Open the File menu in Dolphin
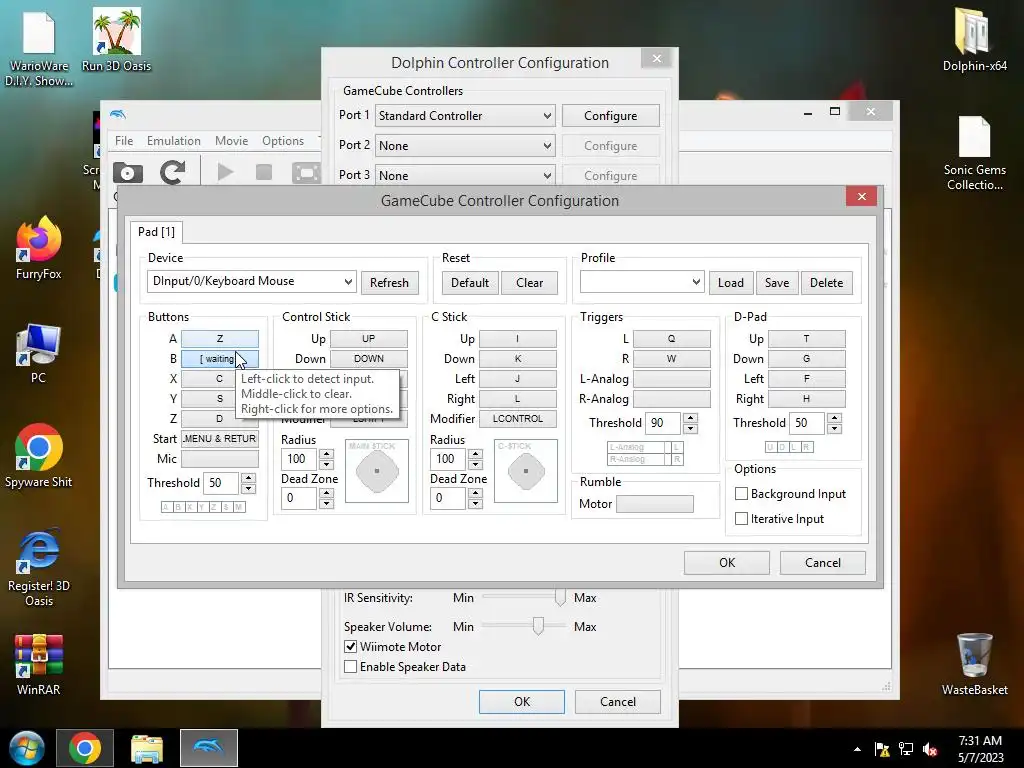Screen dimensions: 1024x768 click(124, 140)
